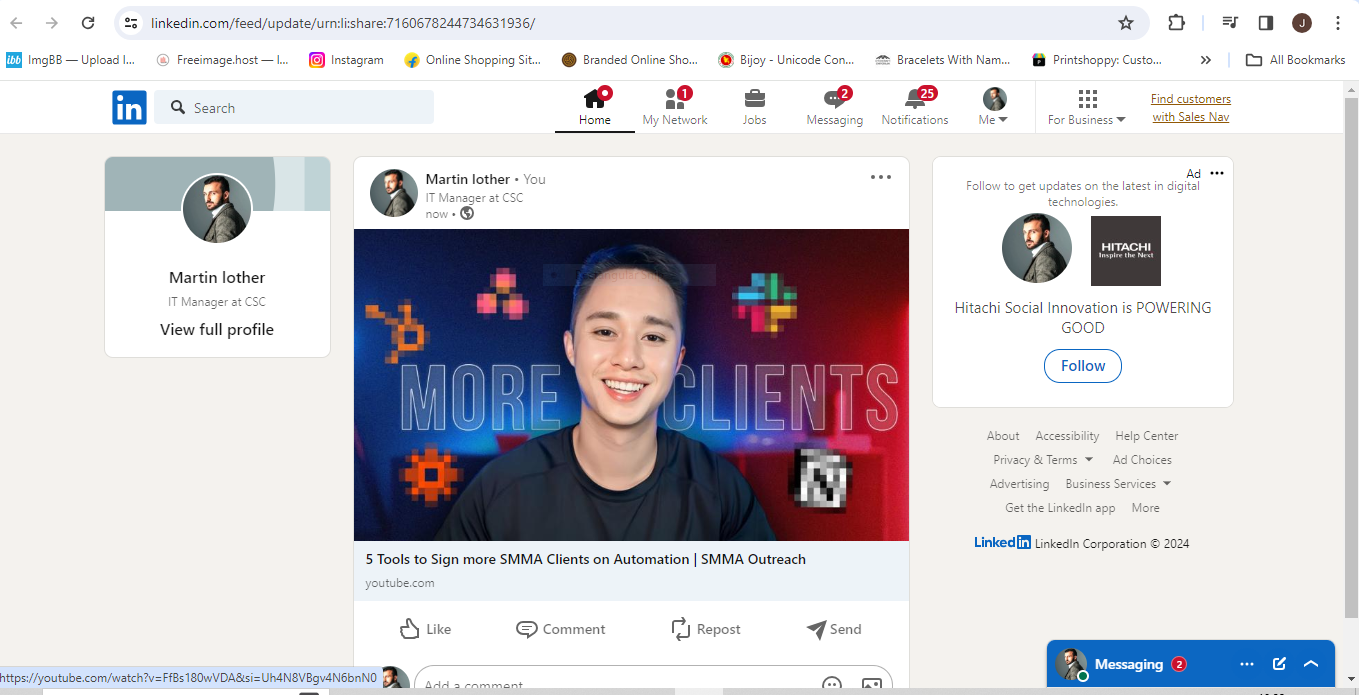Open the post three-dot options menu
Image resolution: width=1359 pixels, height=695 pixels.
pos(880,177)
